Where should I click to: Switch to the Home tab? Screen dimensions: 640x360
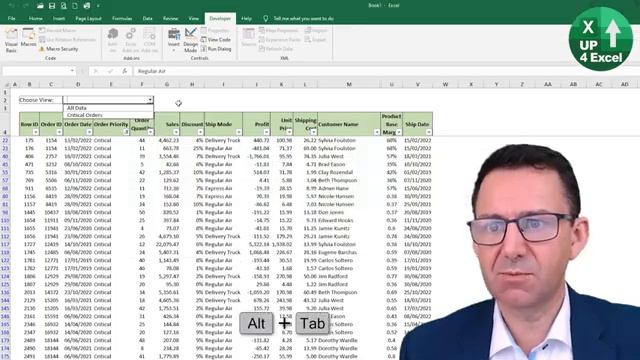point(36,18)
